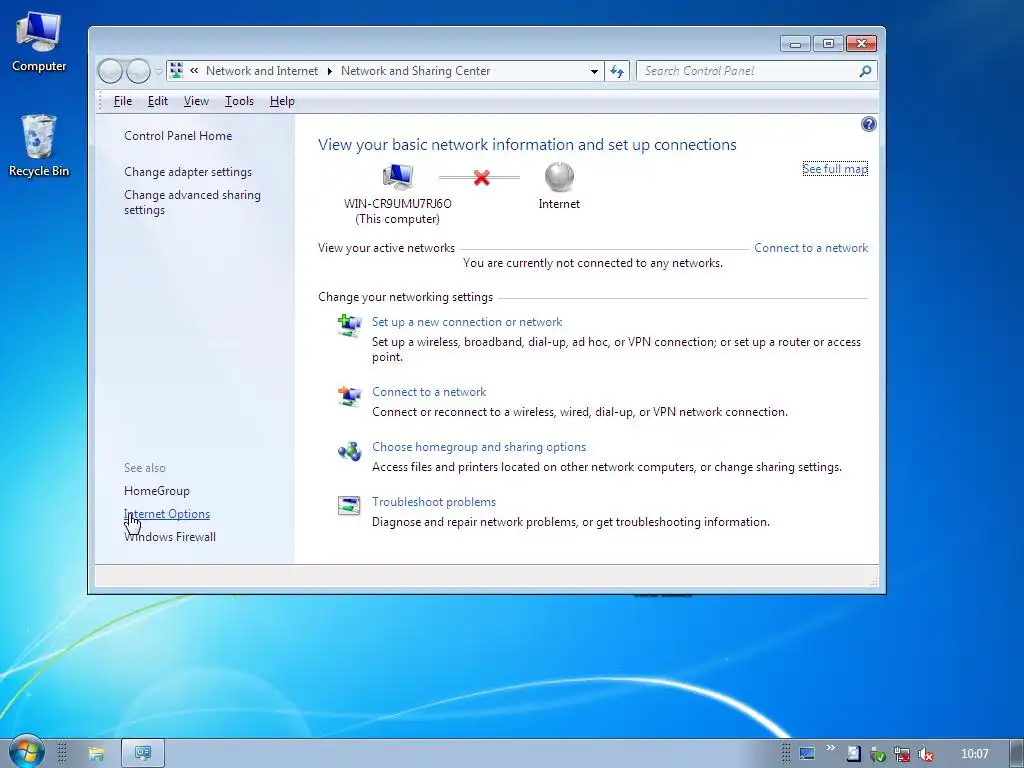Click the blue Help question mark icon
The height and width of the screenshot is (768, 1024).
click(x=869, y=124)
